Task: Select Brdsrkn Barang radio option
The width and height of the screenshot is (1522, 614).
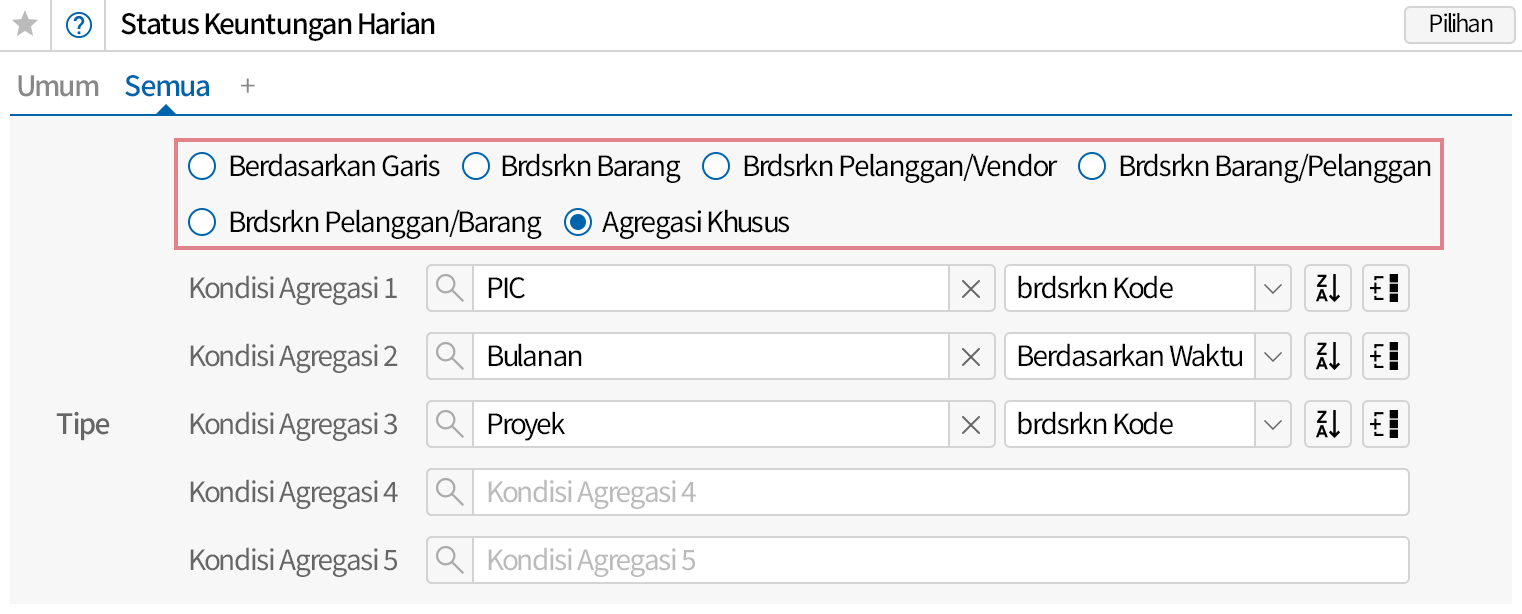Action: click(475, 167)
